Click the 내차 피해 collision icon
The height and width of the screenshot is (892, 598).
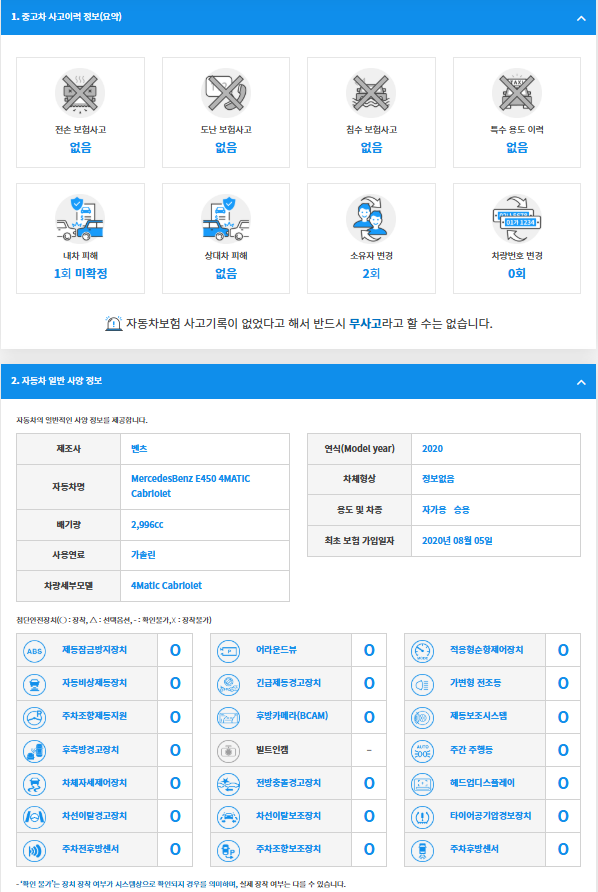80,219
